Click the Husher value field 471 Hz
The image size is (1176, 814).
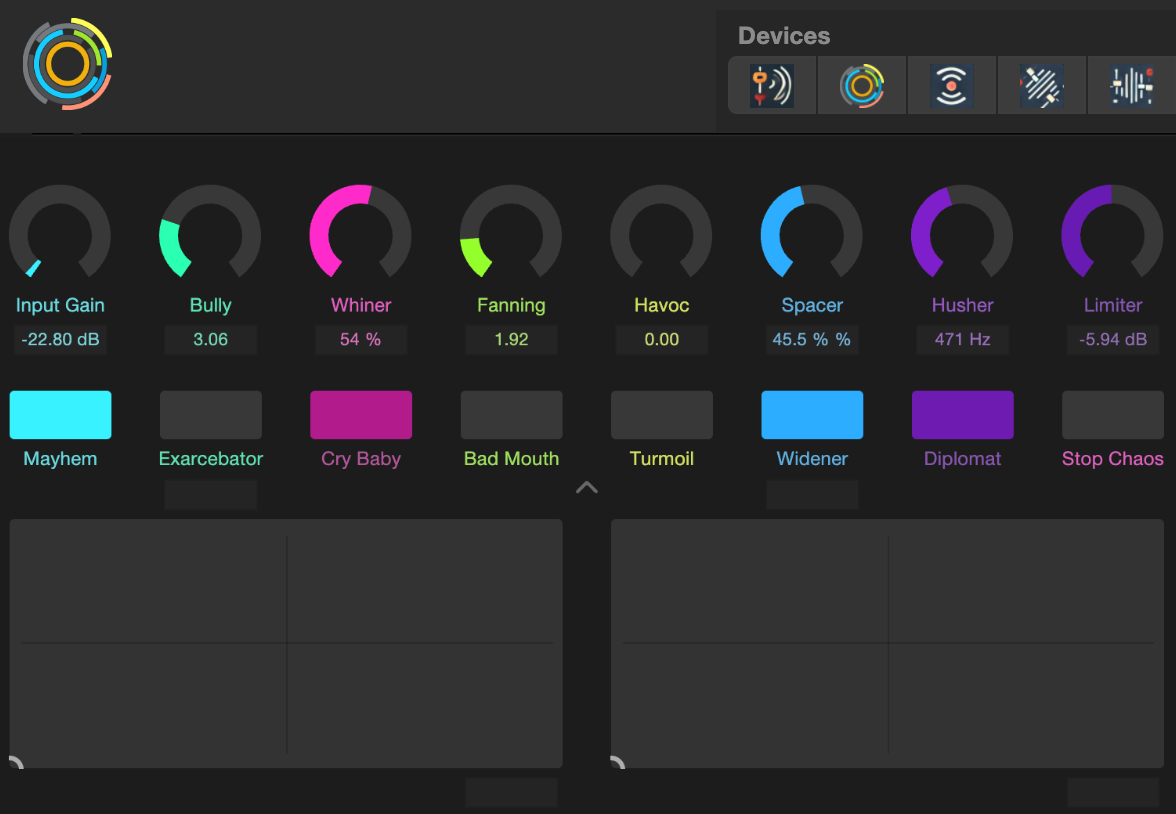tap(962, 339)
